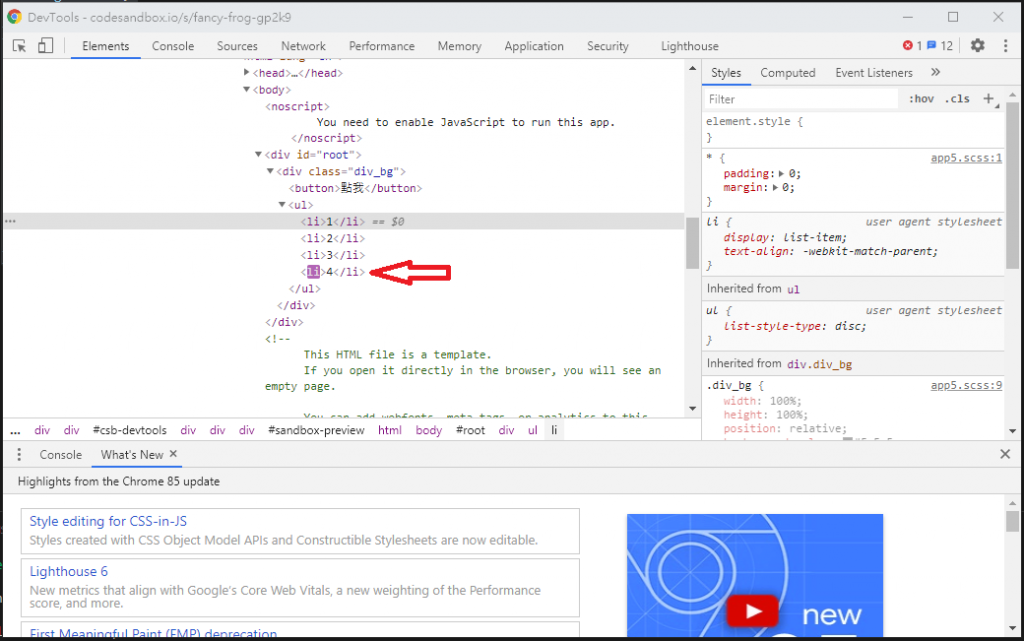
Task: Open the Memory tab
Action: pos(459,46)
